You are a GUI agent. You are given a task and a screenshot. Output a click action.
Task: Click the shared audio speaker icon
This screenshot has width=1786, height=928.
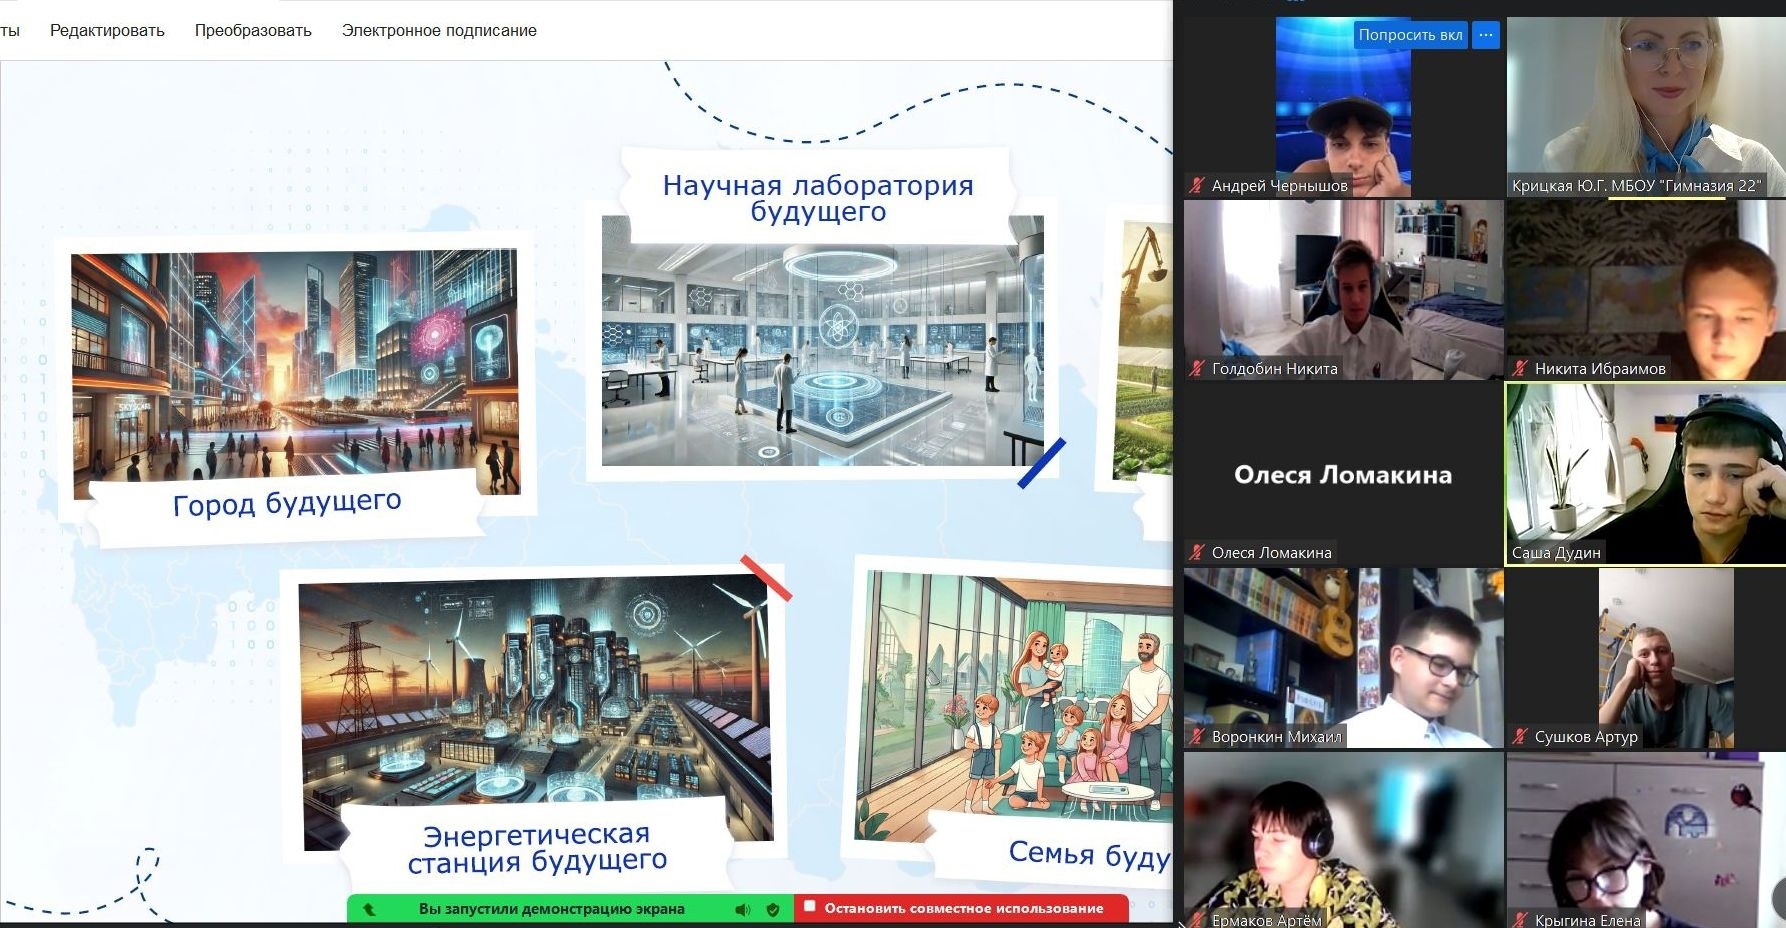click(x=743, y=909)
